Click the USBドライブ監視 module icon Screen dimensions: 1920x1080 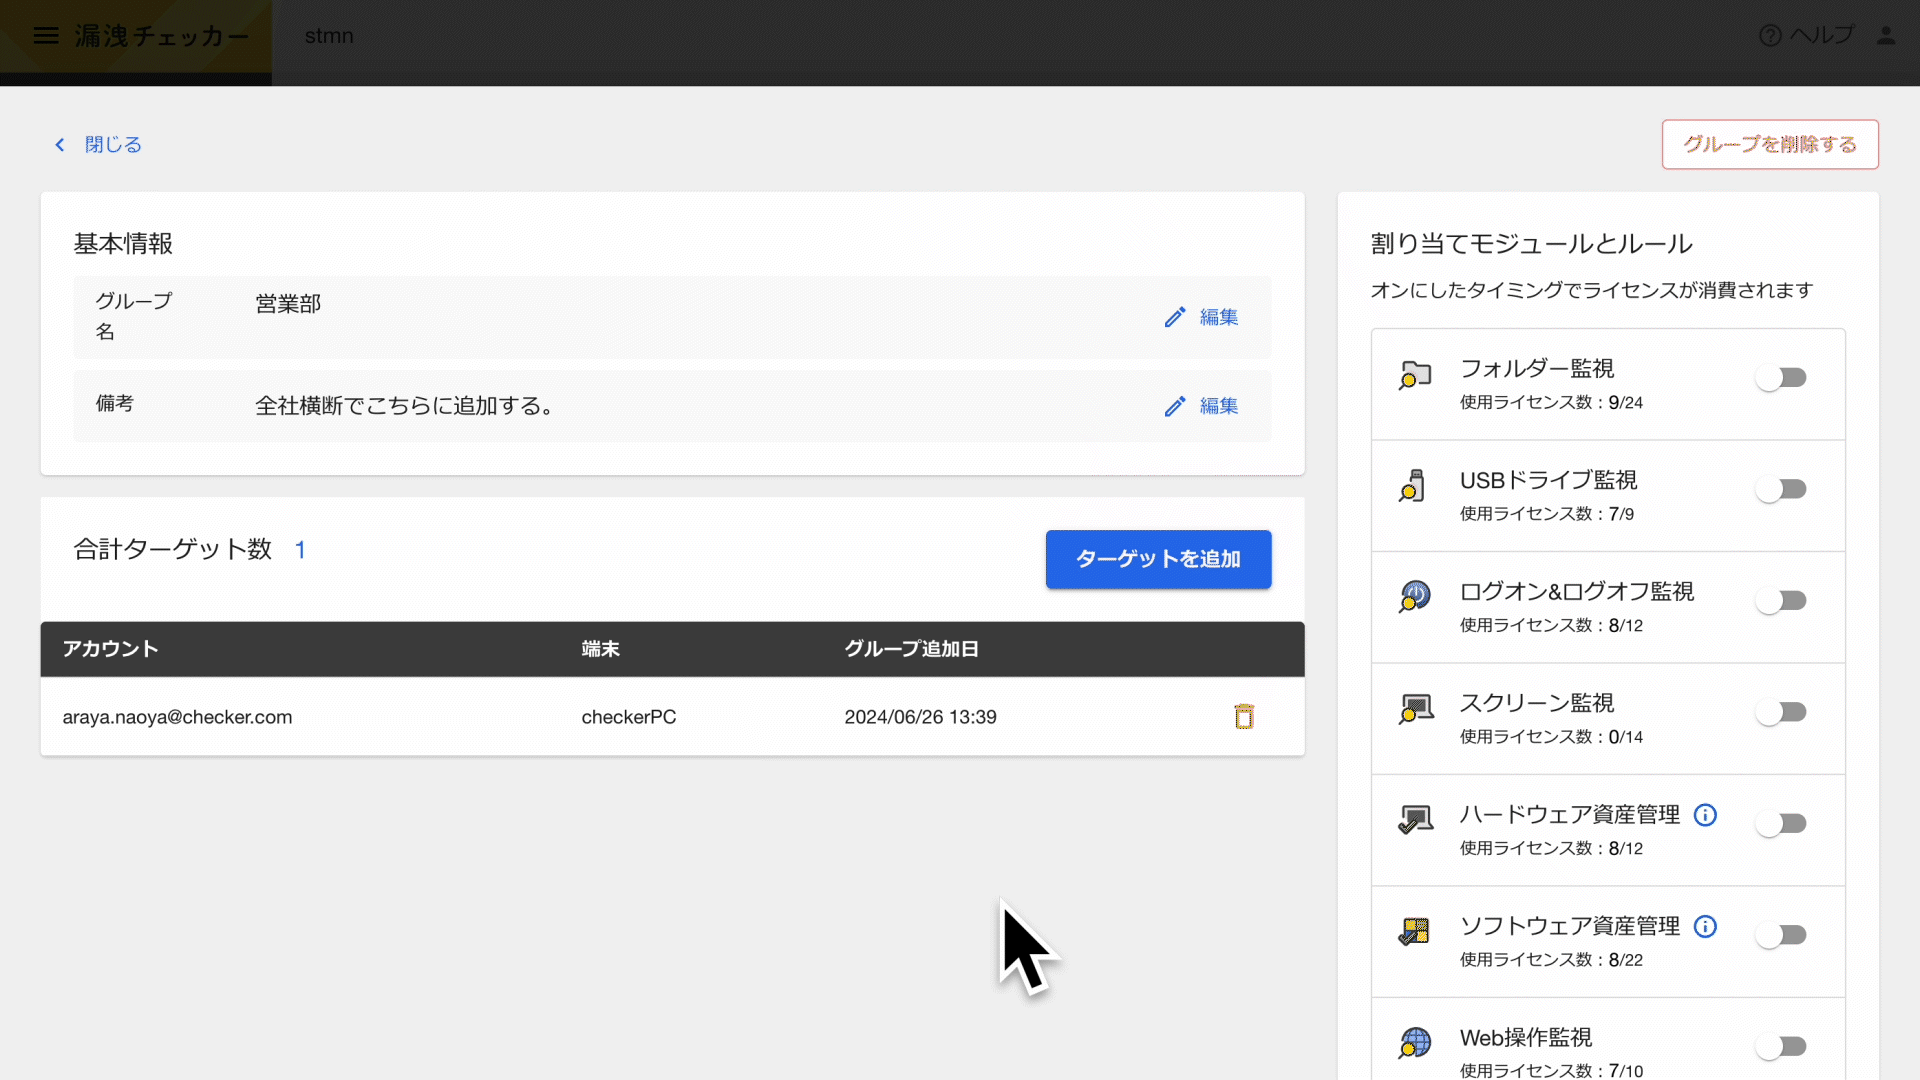[1413, 486]
